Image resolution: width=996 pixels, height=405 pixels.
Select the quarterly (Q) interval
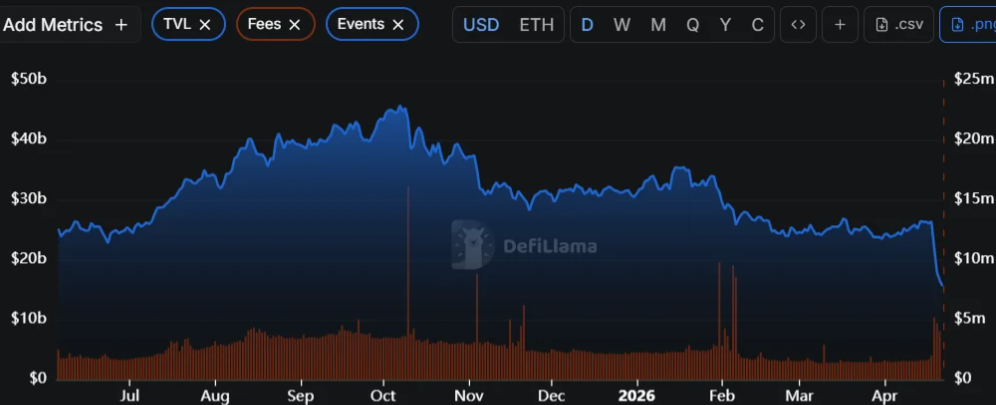[692, 25]
